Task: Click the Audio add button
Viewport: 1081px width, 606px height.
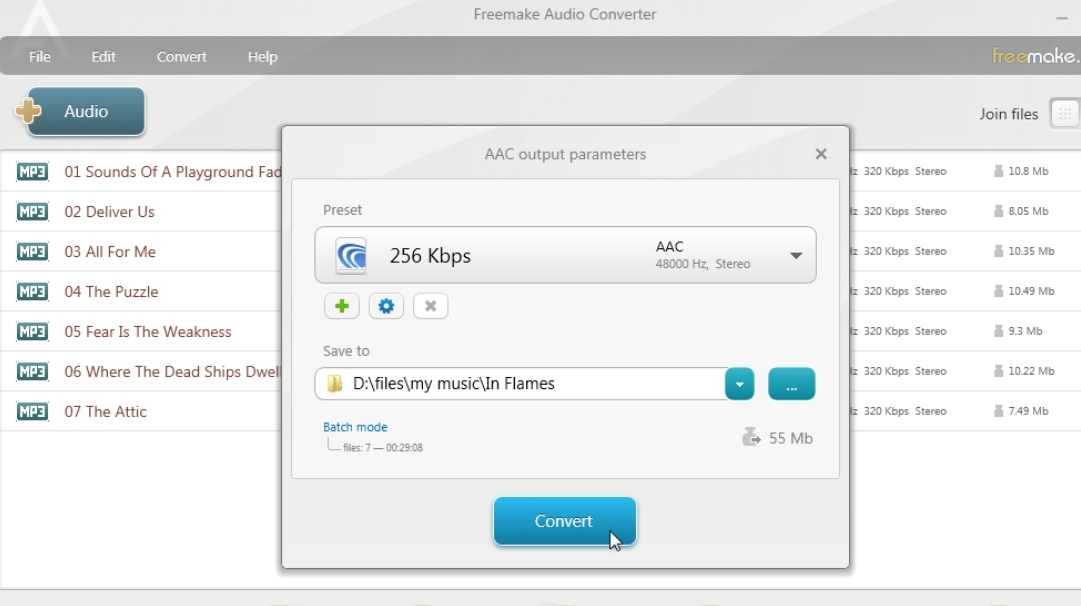Action: 80,111
